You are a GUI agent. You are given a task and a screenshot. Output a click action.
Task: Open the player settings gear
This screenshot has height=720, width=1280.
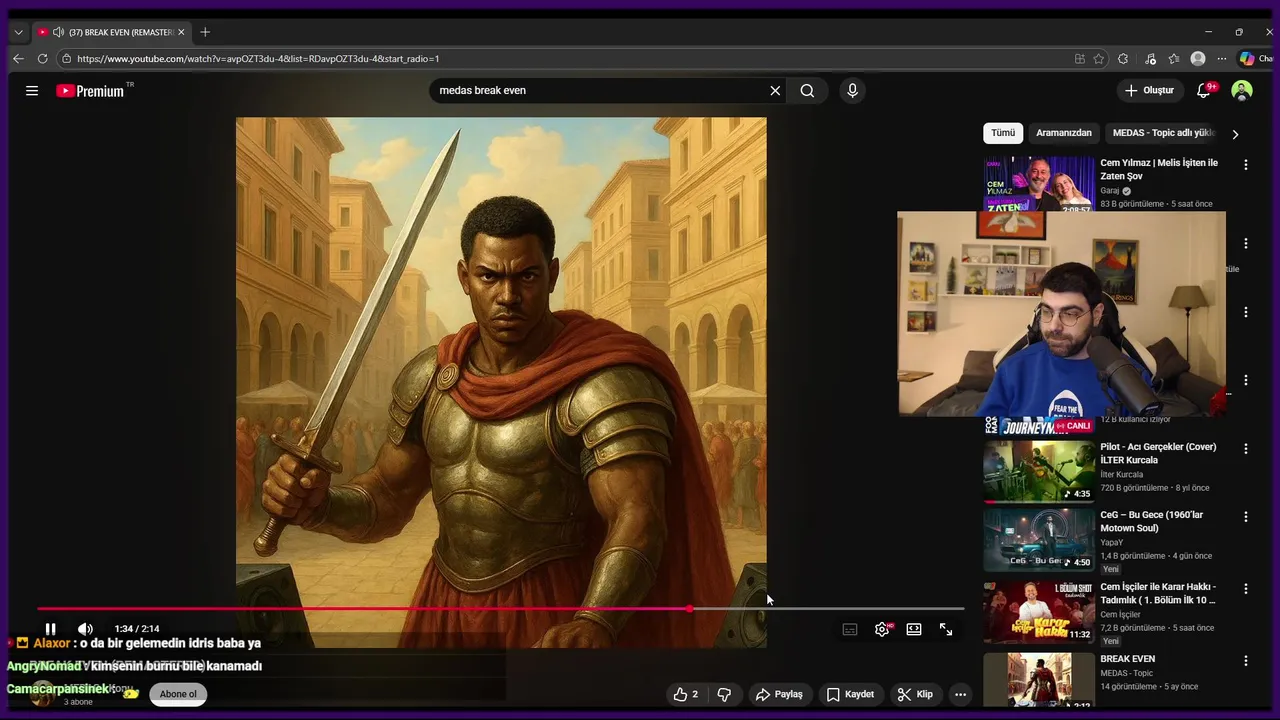(882, 629)
